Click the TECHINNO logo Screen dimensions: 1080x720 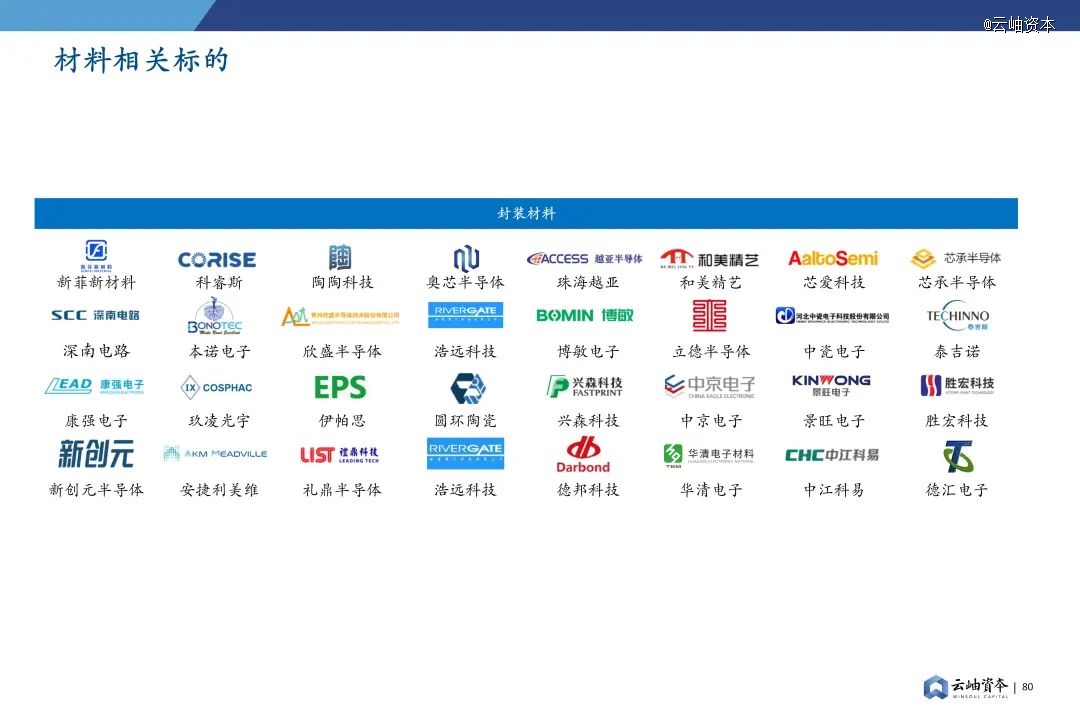(957, 316)
